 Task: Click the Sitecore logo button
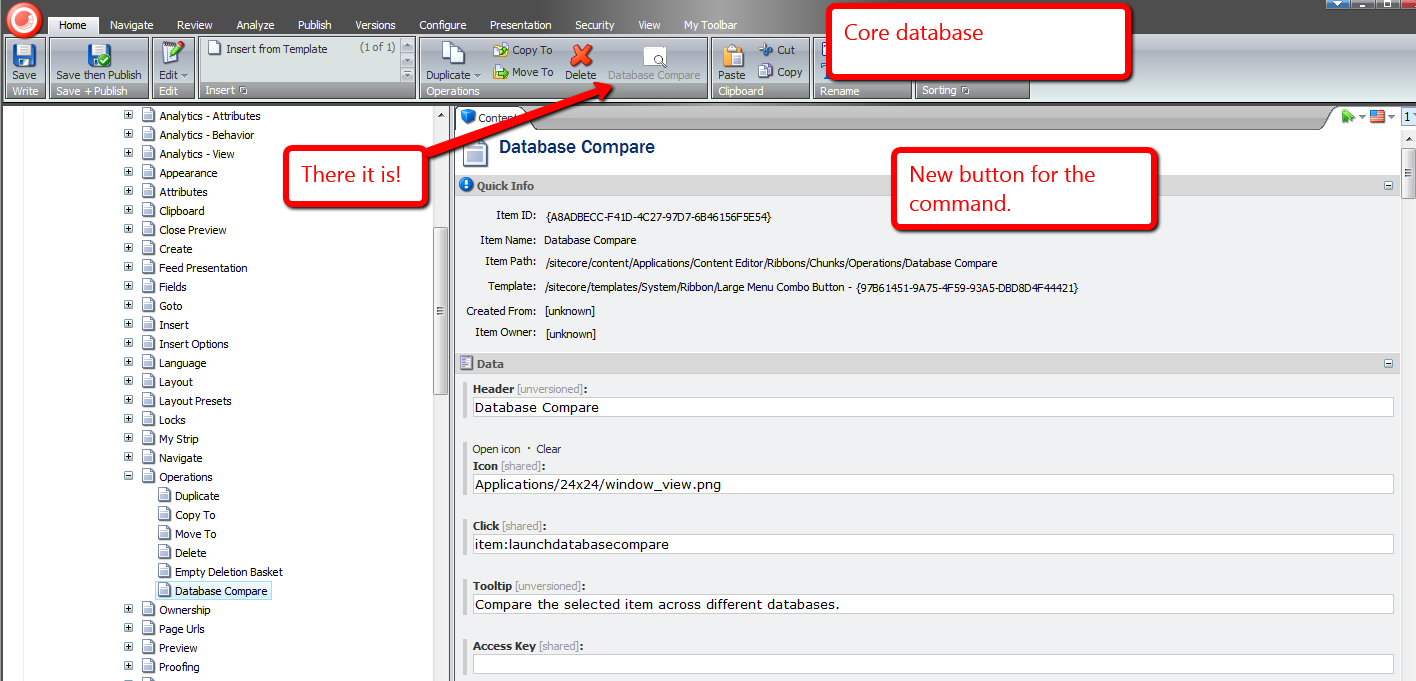click(x=22, y=18)
